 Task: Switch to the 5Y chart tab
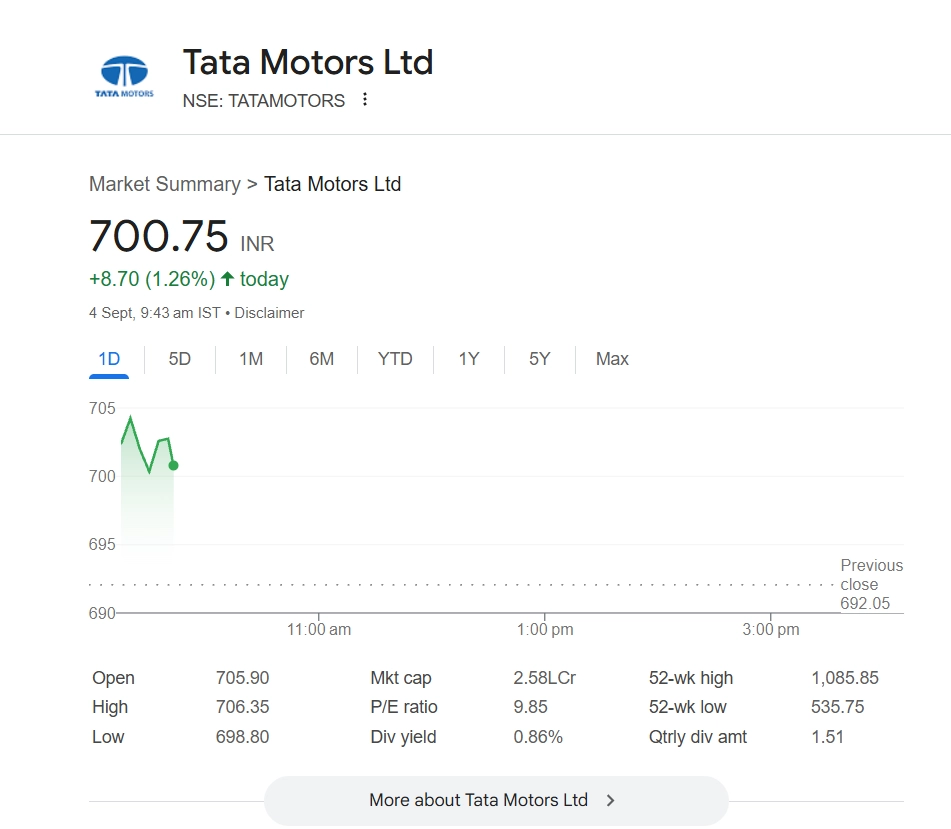point(540,359)
